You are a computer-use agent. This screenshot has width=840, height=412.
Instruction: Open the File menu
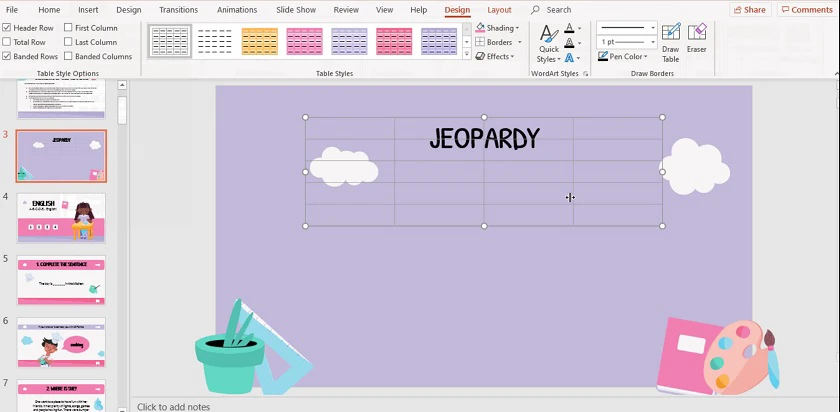tap(11, 10)
